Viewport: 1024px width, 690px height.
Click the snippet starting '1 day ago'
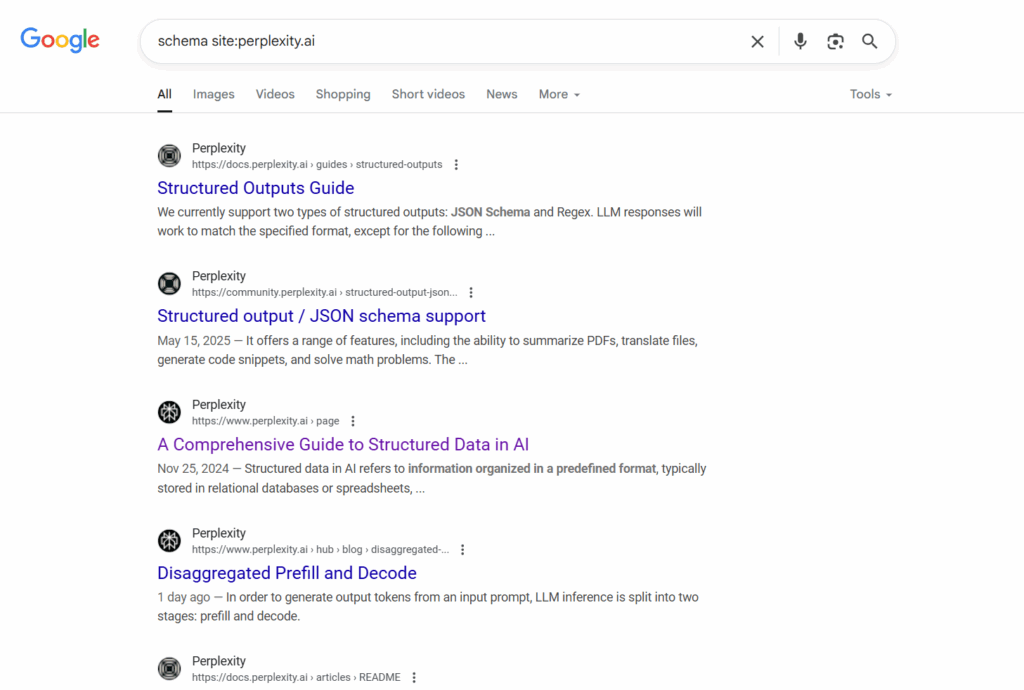(428, 606)
